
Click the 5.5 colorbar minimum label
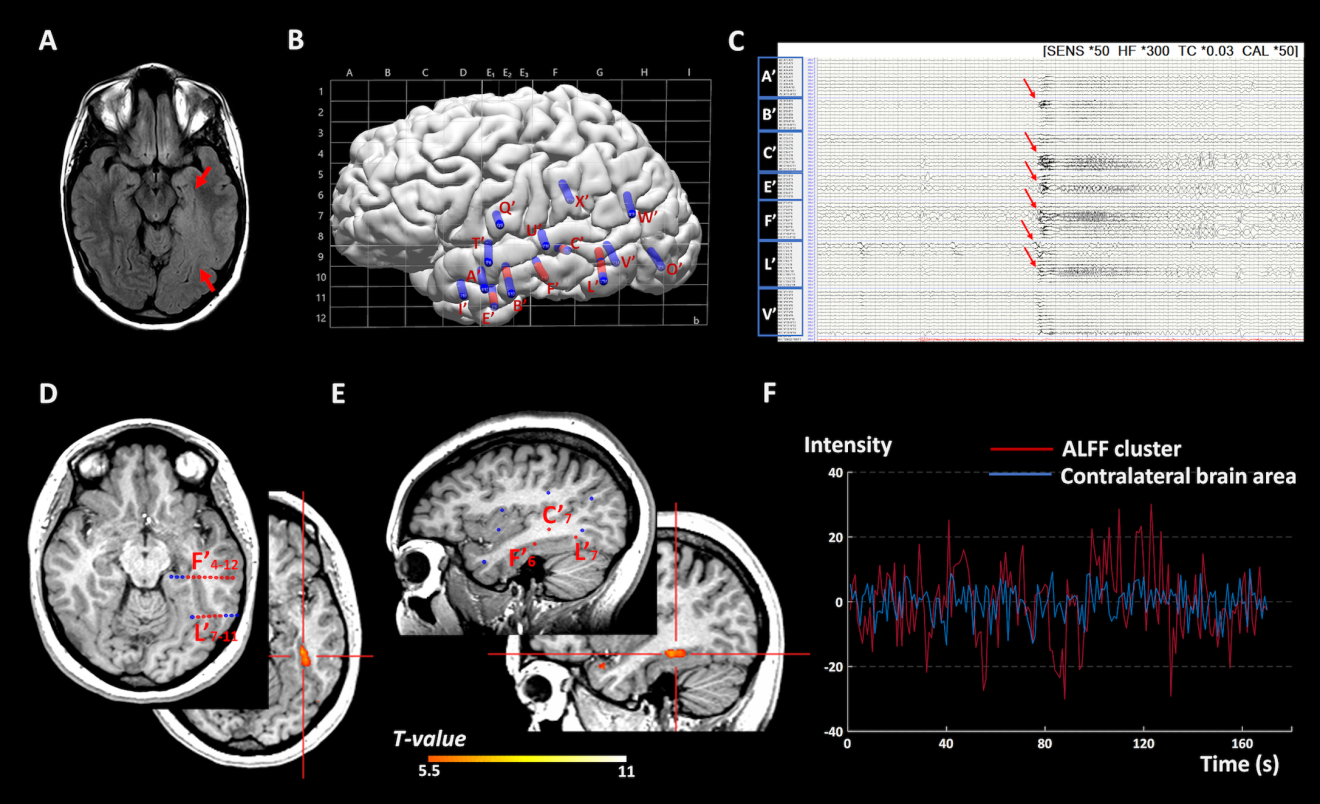(428, 773)
